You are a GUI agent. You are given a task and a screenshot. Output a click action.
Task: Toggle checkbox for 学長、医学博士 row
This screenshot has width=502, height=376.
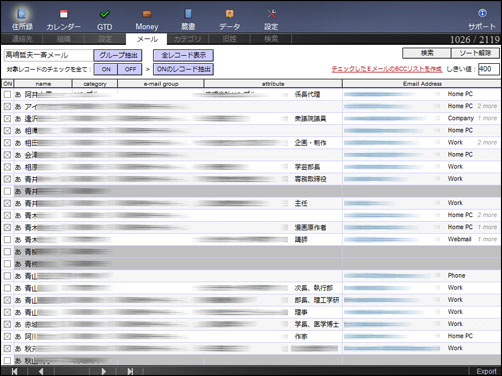pyautogui.click(x=7, y=324)
